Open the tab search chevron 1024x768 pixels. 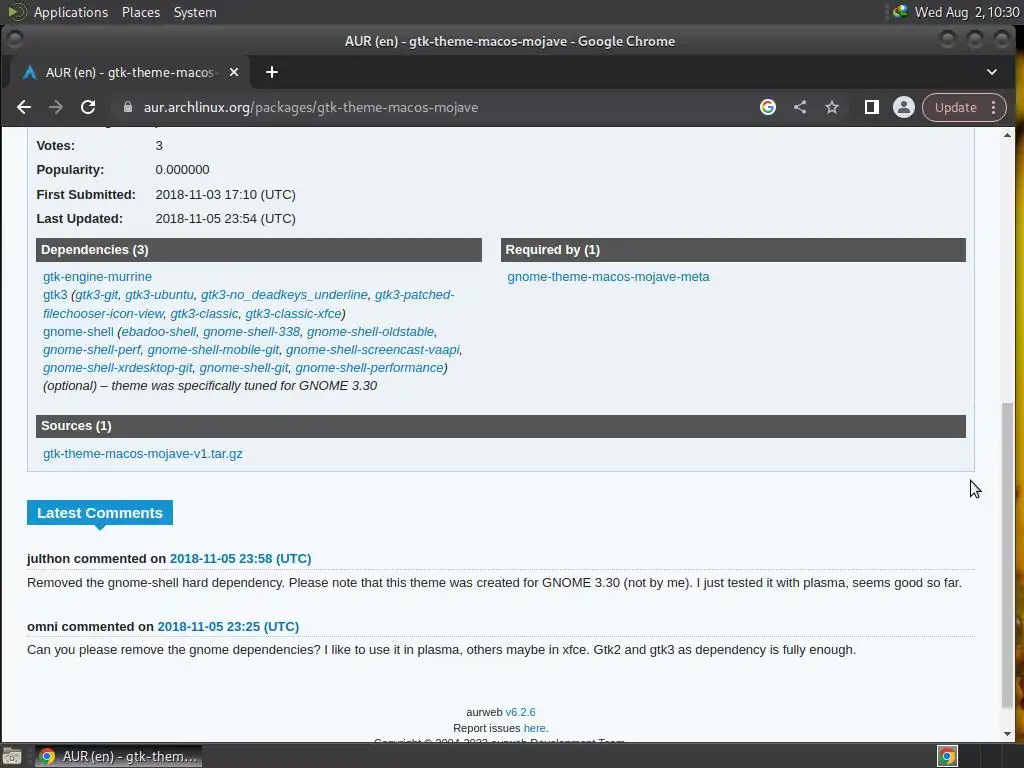[x=991, y=72]
